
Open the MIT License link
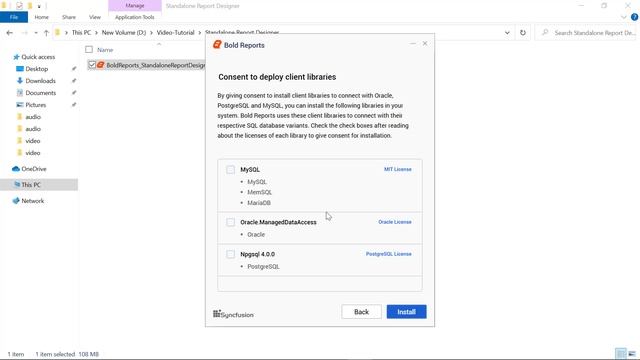[398, 169]
